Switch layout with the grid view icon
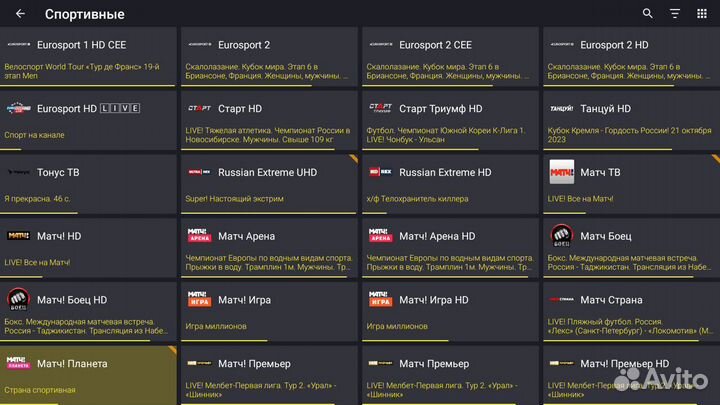The image size is (720, 405). coord(702,14)
